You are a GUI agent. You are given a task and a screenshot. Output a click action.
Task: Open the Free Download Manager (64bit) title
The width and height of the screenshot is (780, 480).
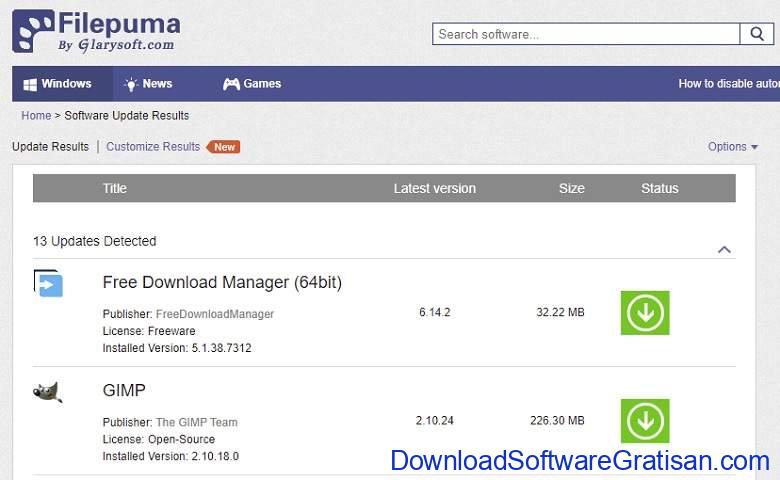[222, 283]
